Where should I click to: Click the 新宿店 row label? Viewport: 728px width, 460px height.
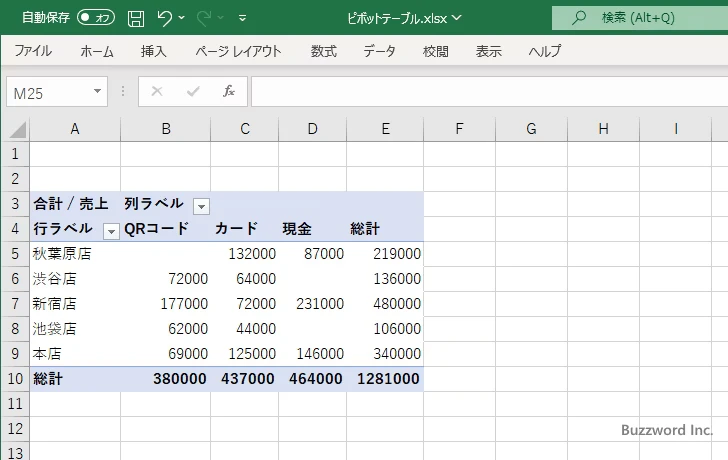click(75, 304)
